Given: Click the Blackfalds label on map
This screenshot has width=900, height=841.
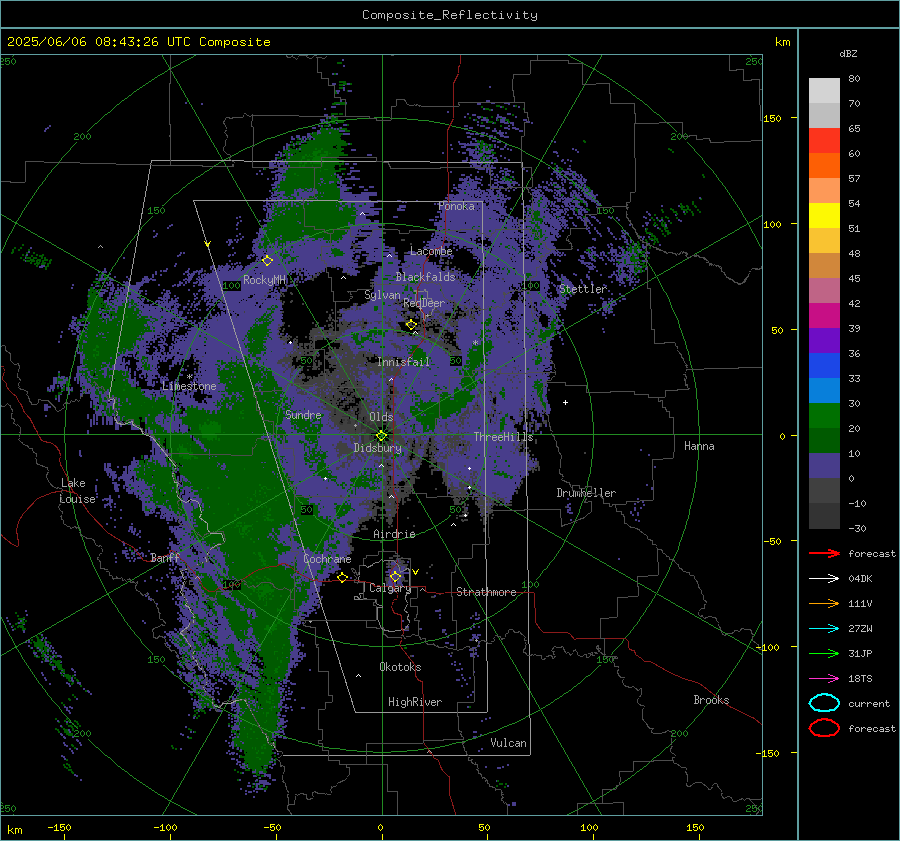Looking at the screenshot, I should 425,277.
